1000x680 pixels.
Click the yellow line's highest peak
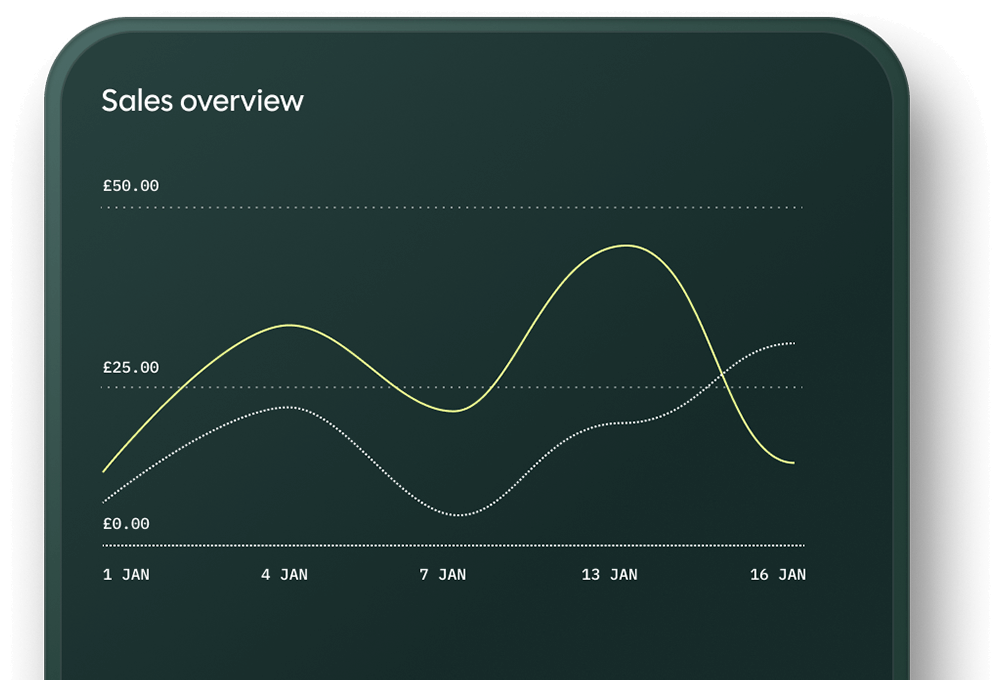626,245
